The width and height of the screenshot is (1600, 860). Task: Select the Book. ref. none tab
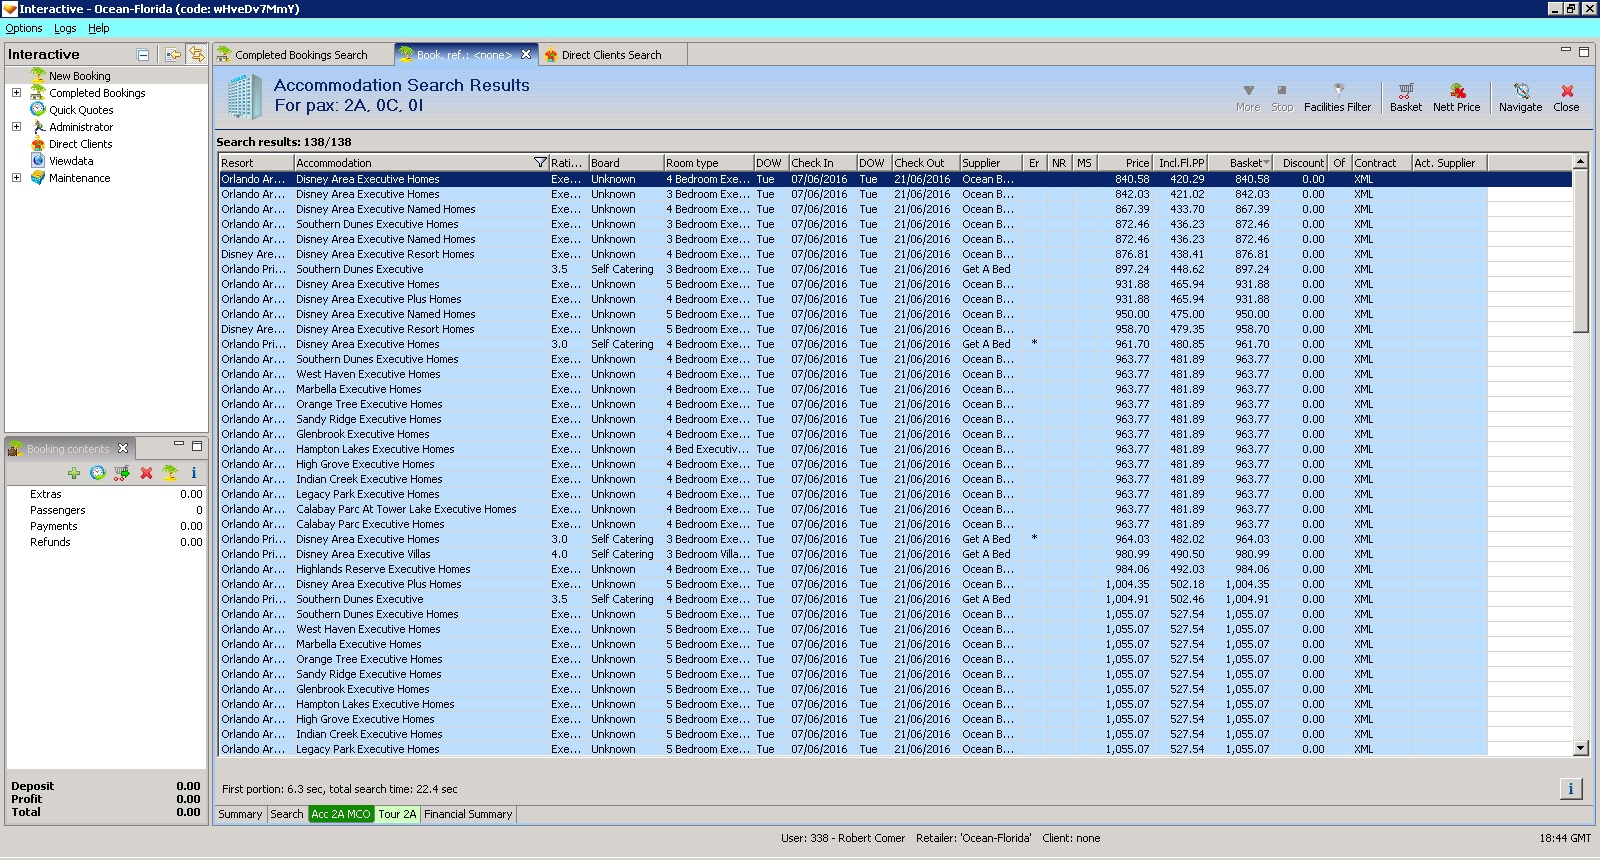tap(464, 55)
